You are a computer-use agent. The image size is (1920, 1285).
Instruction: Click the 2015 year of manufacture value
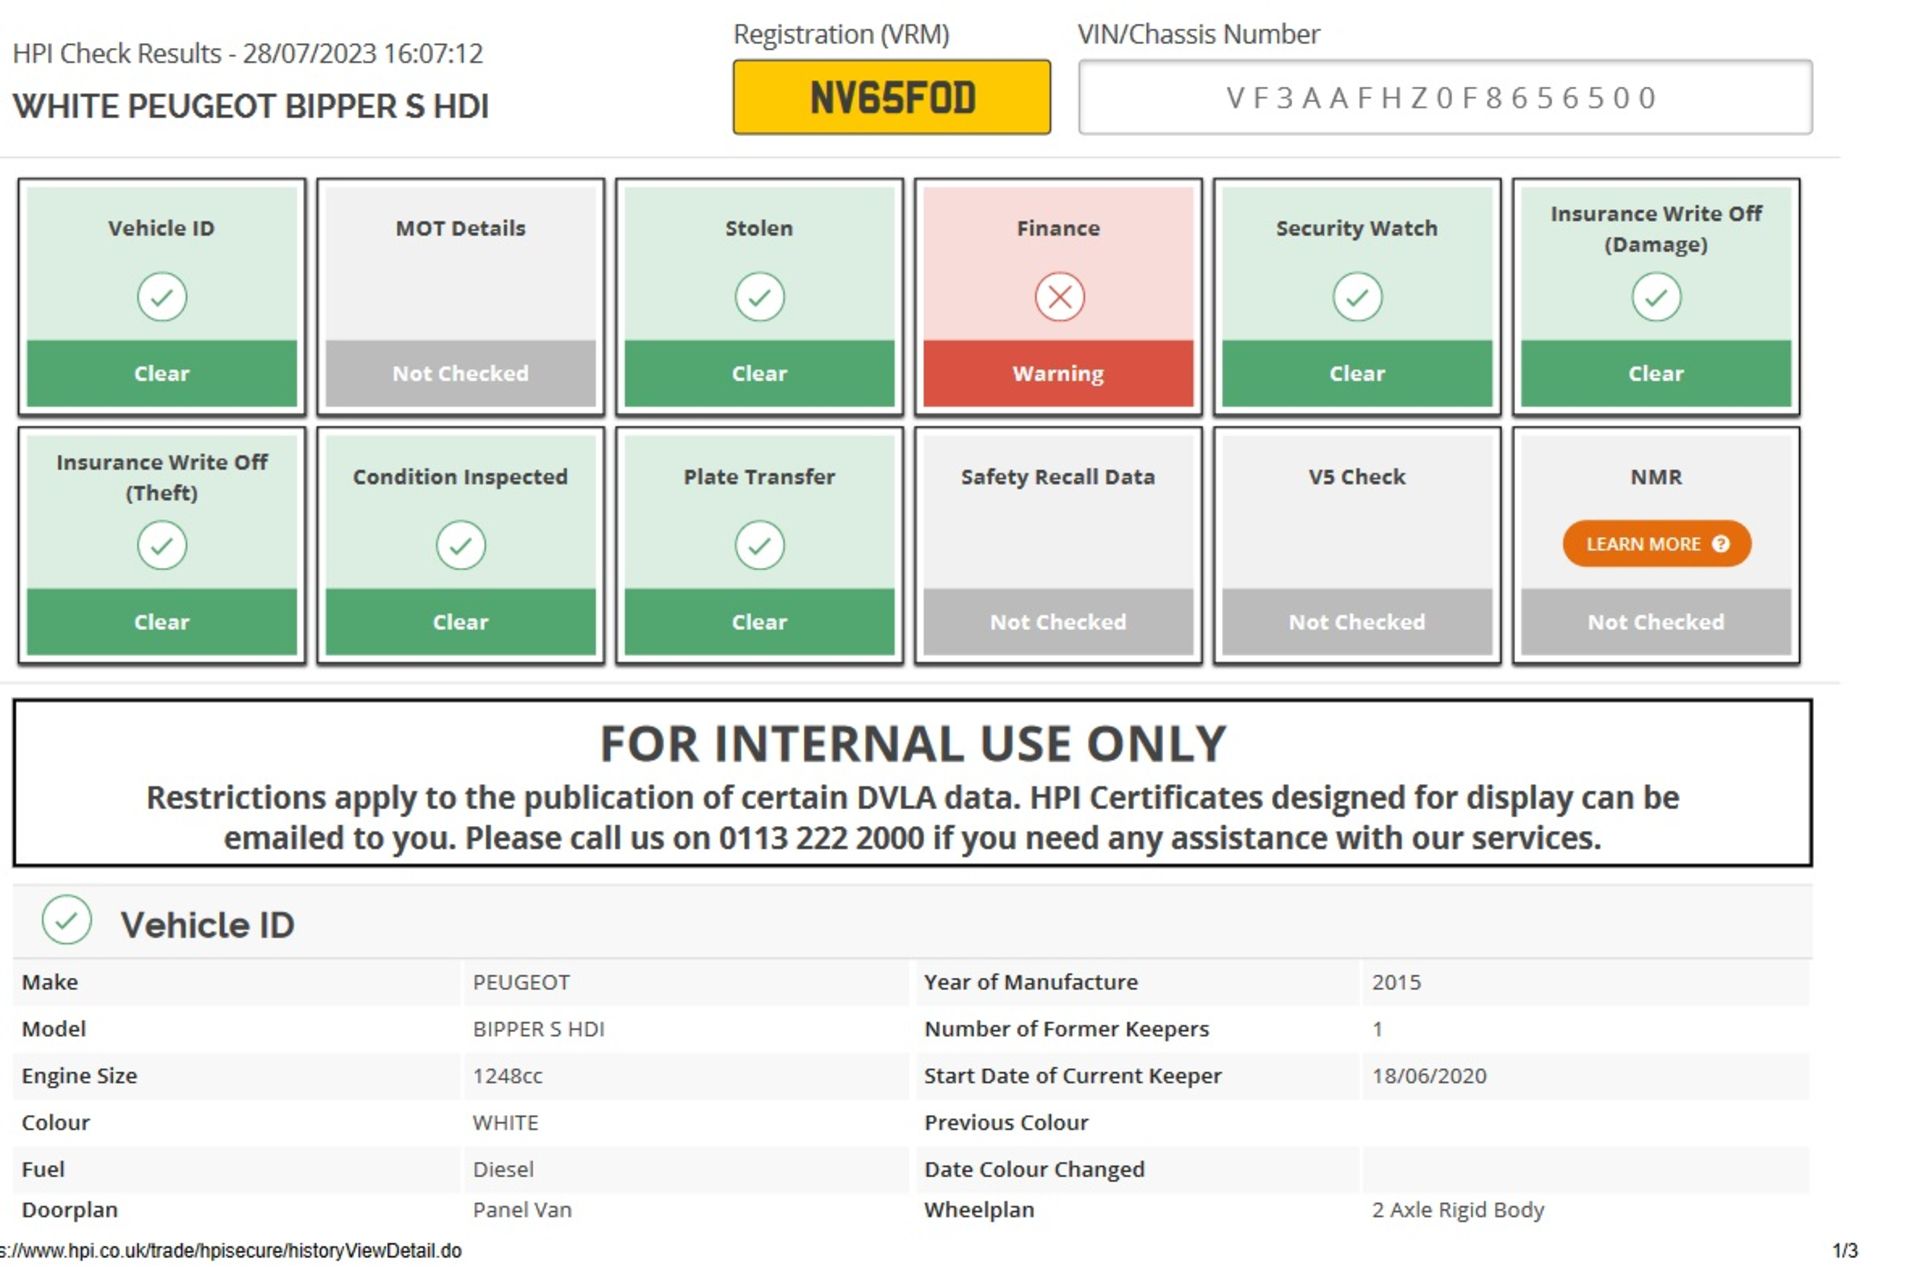click(x=1396, y=982)
